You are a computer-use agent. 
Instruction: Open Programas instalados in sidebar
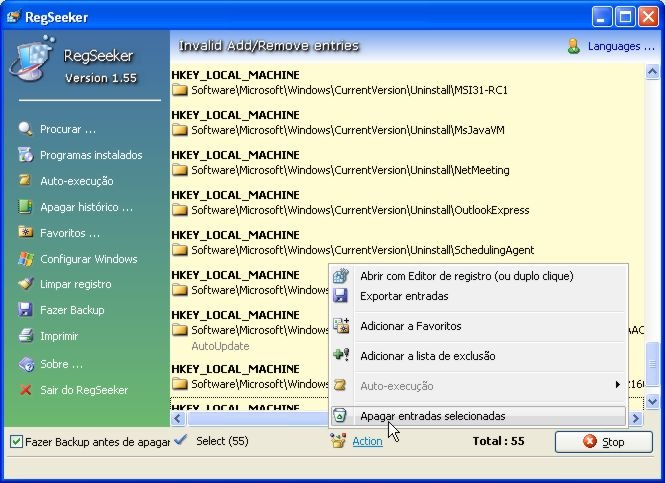(91, 155)
